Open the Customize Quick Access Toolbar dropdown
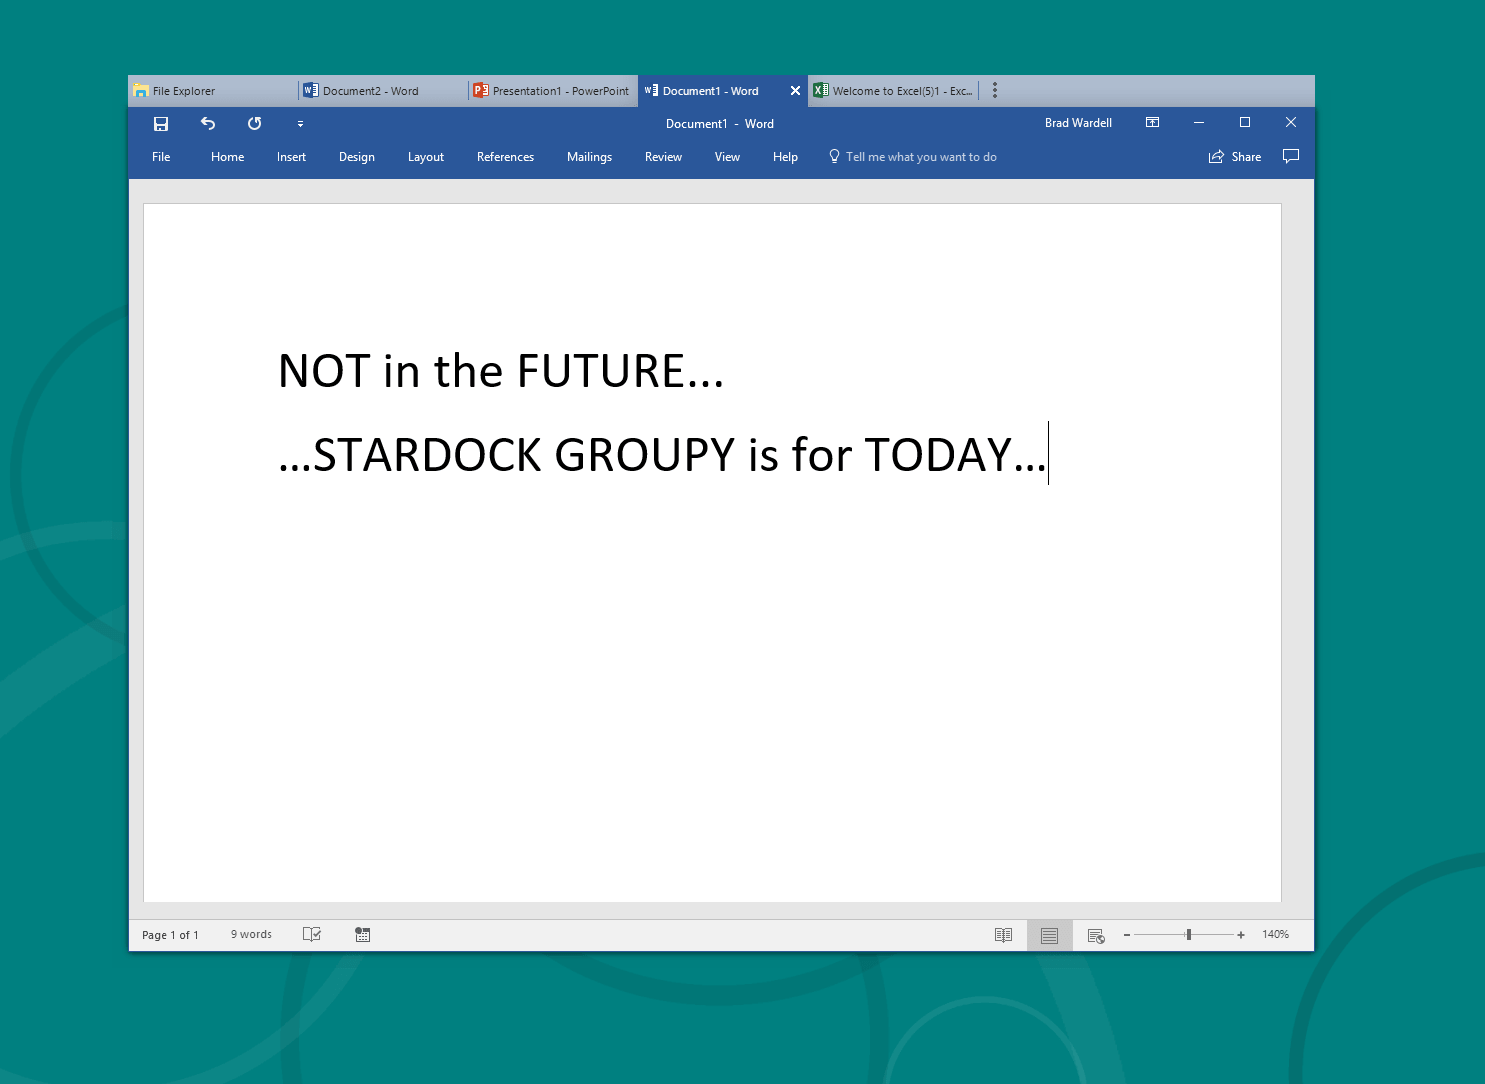This screenshot has height=1084, width=1485. [x=300, y=124]
